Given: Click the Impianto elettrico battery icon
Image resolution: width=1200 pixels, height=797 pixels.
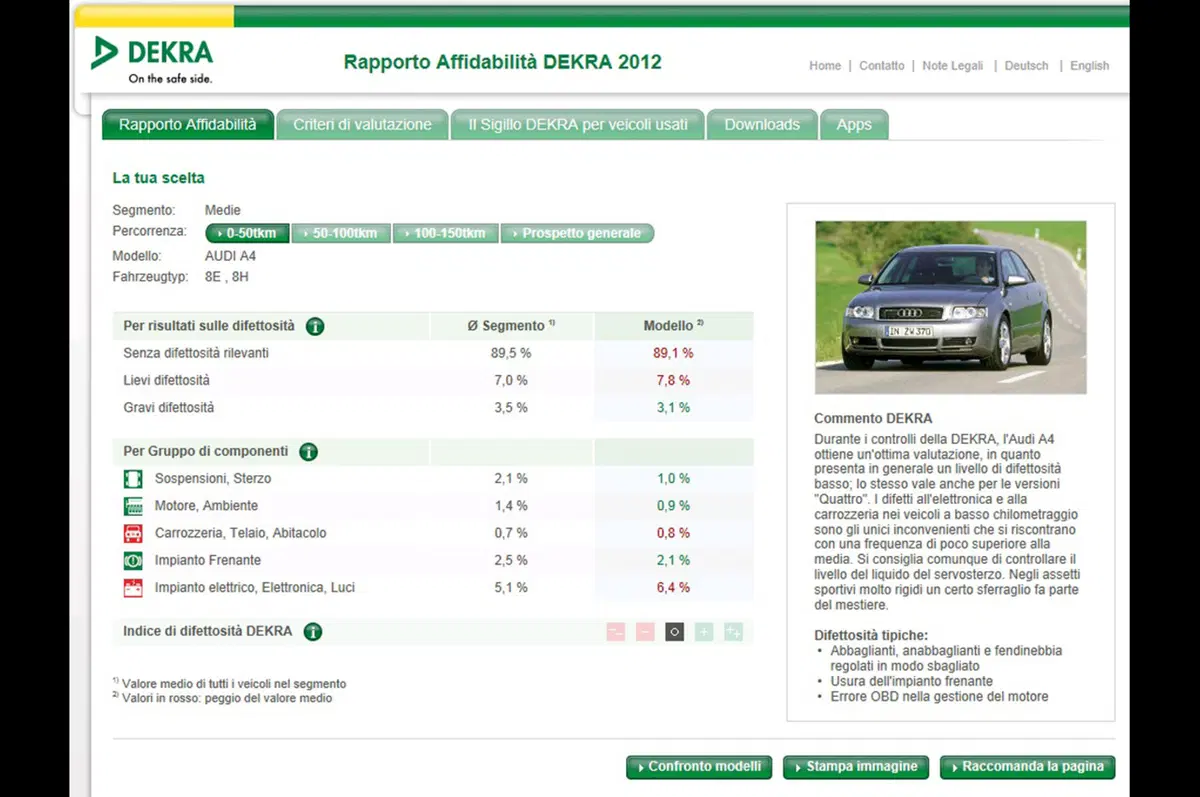Looking at the screenshot, I should 133,588.
